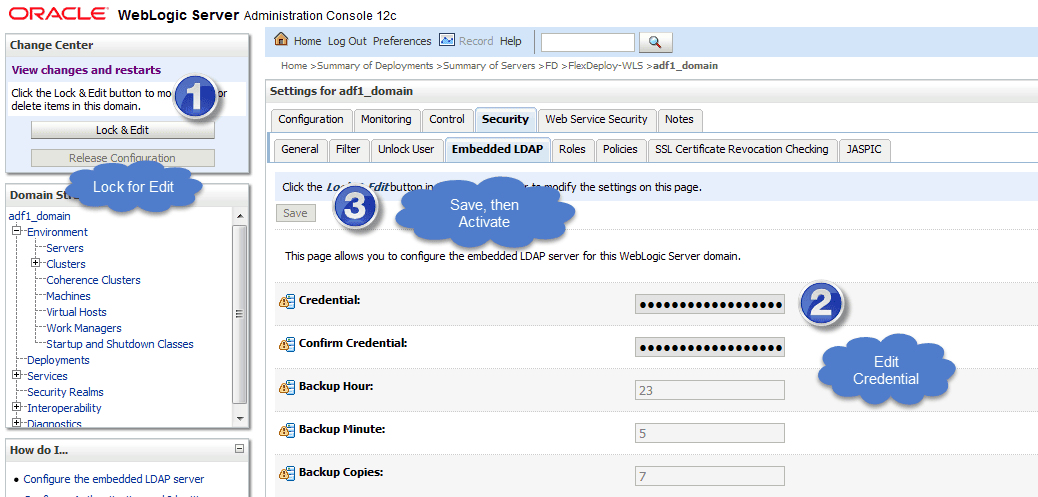Viewport: 1038px width, 497px height.
Task: Click the toolbar search text field
Action: (588, 42)
